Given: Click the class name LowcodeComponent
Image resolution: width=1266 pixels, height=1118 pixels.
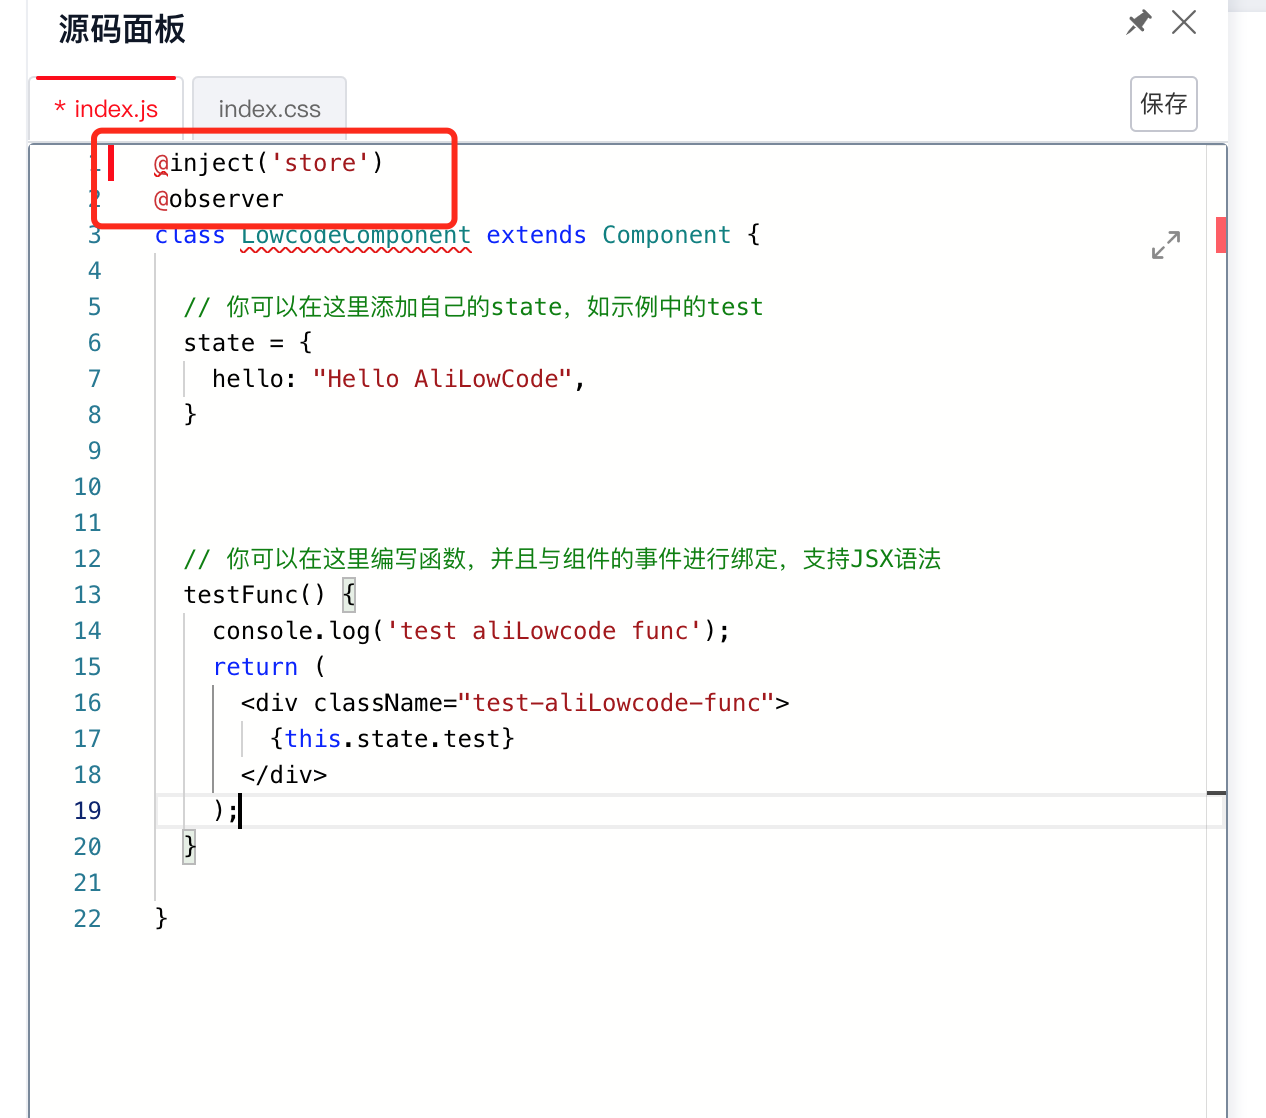Looking at the screenshot, I should click(x=356, y=235).
